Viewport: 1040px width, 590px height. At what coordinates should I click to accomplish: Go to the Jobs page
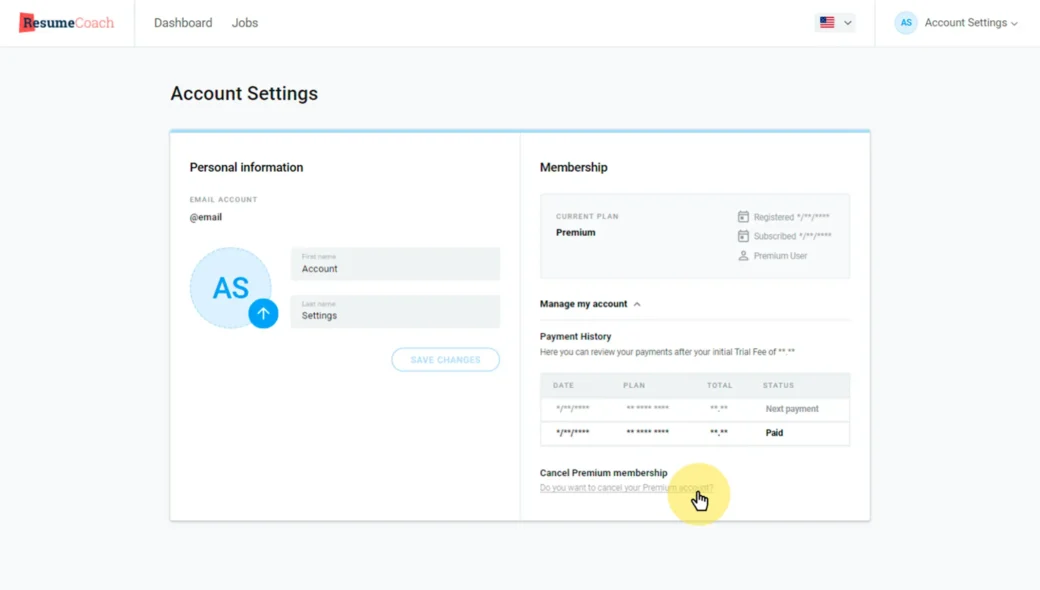[245, 23]
